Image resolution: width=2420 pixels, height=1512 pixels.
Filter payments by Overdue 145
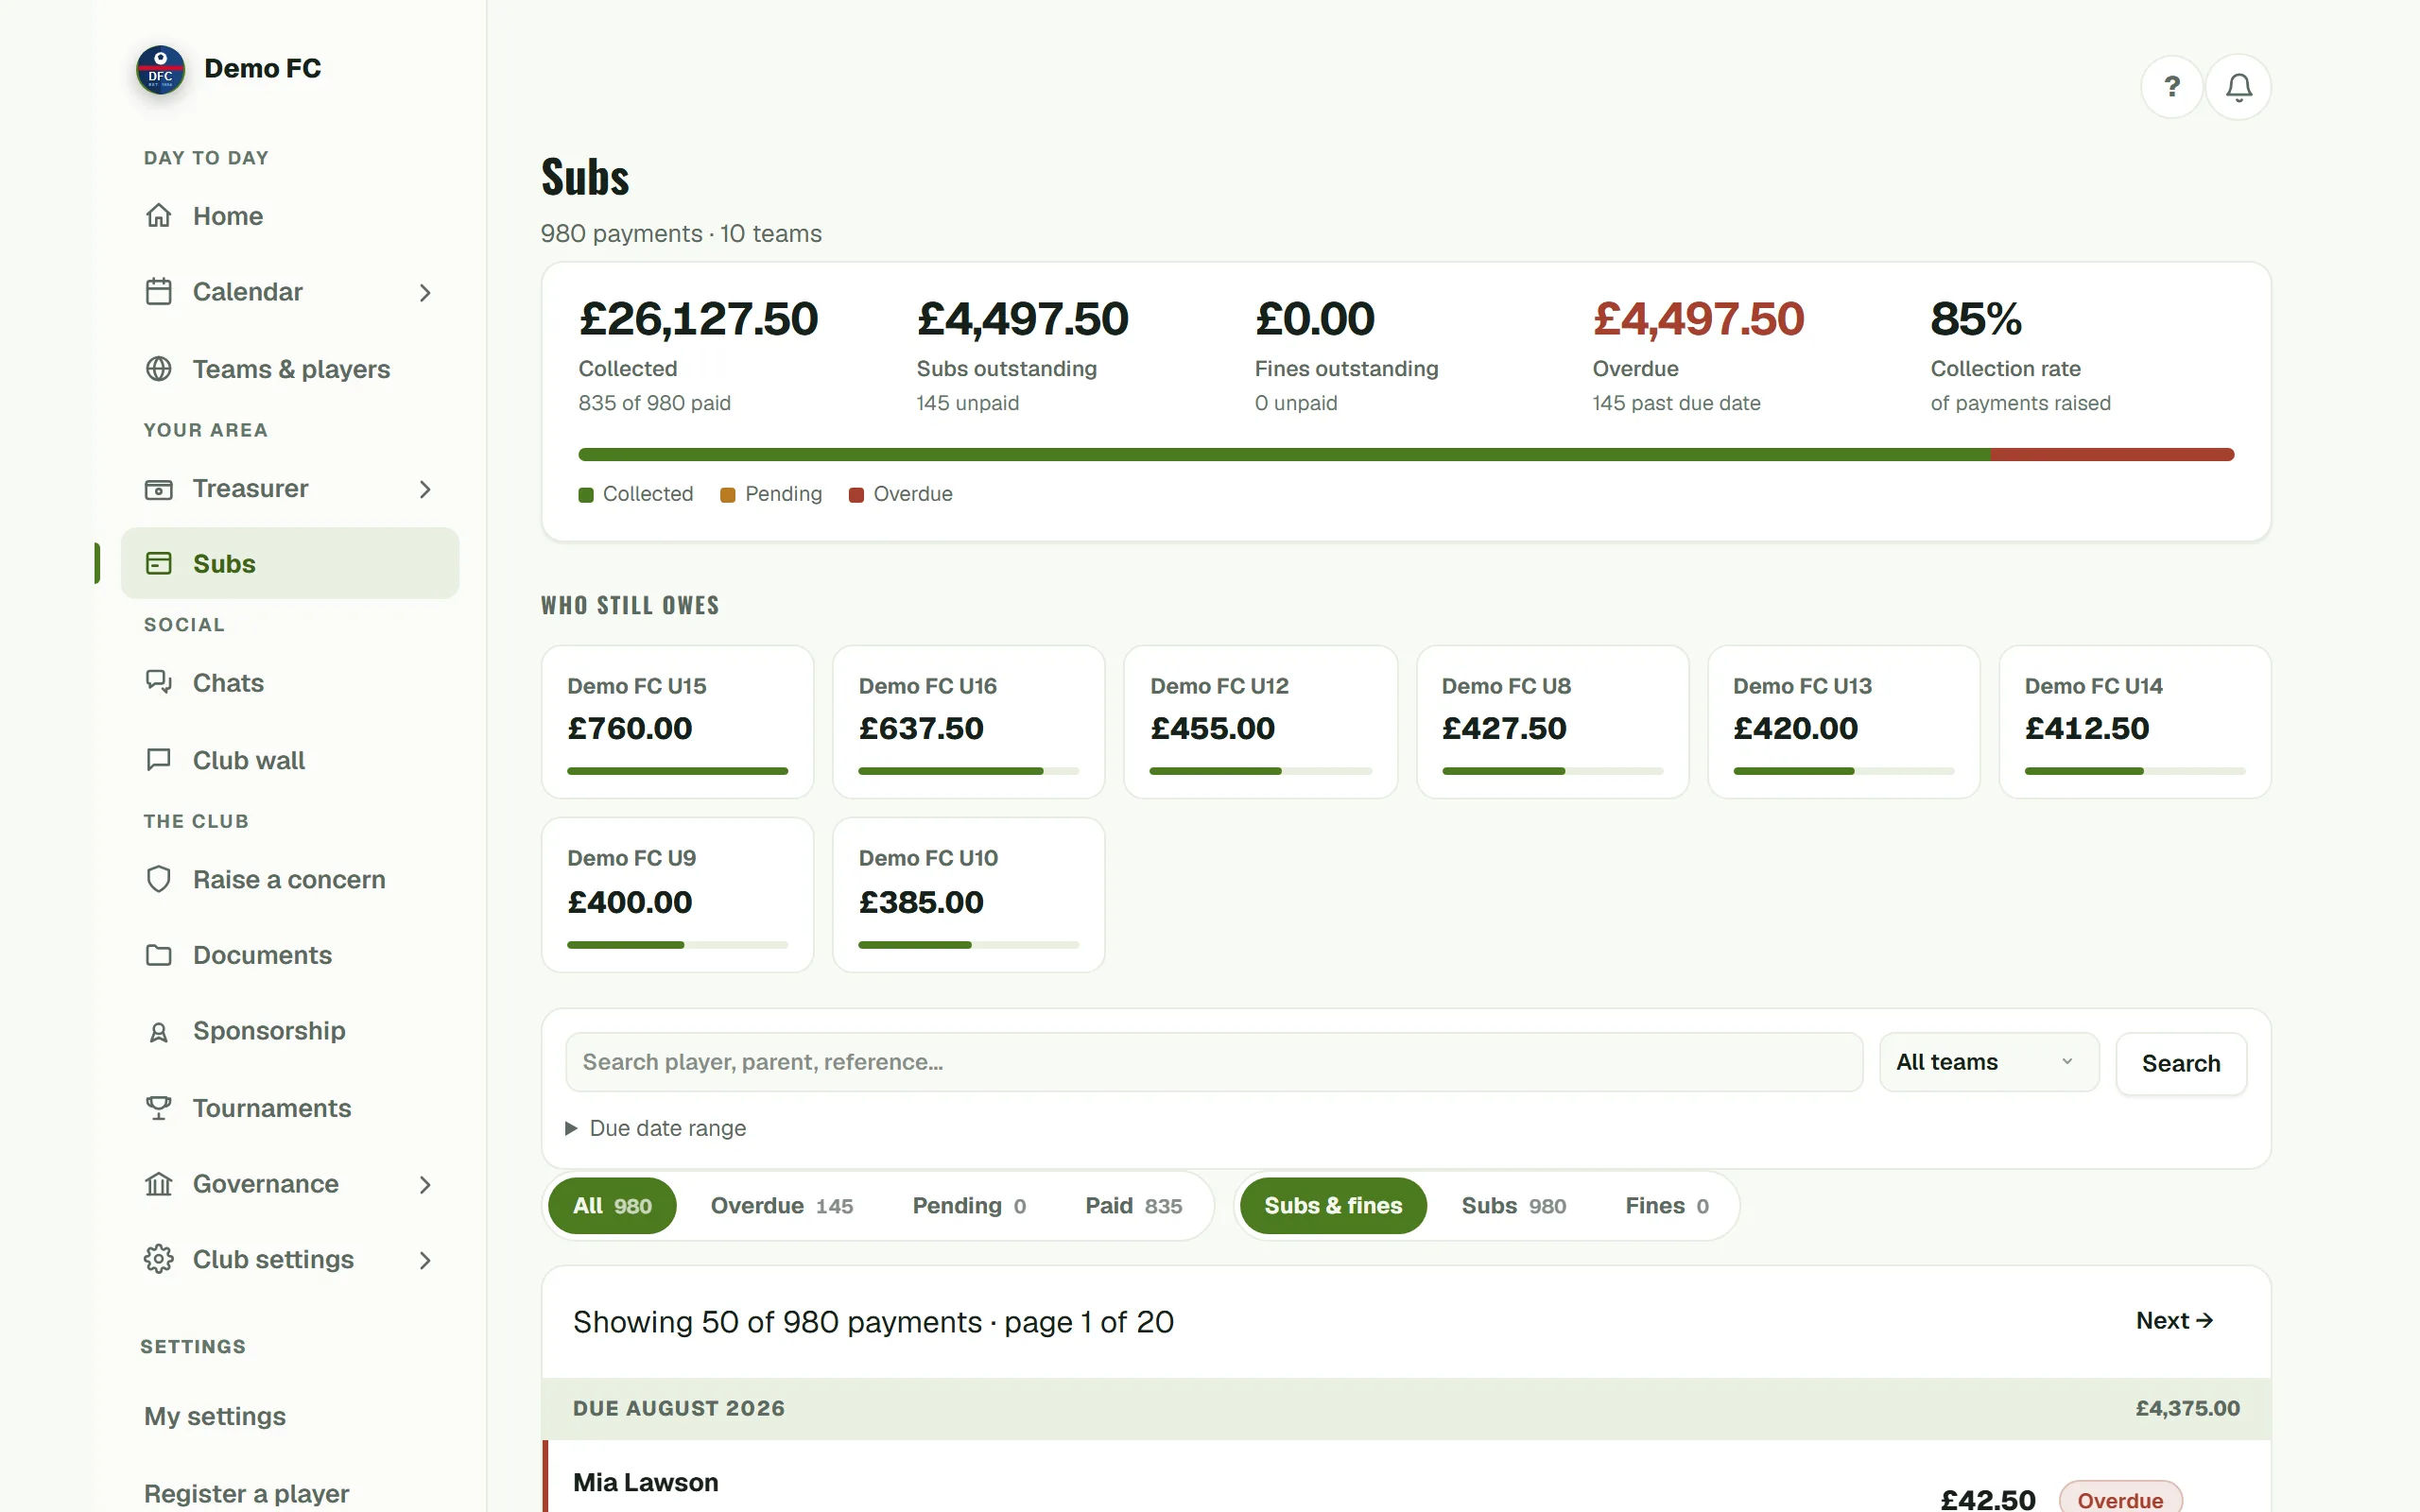tap(781, 1206)
